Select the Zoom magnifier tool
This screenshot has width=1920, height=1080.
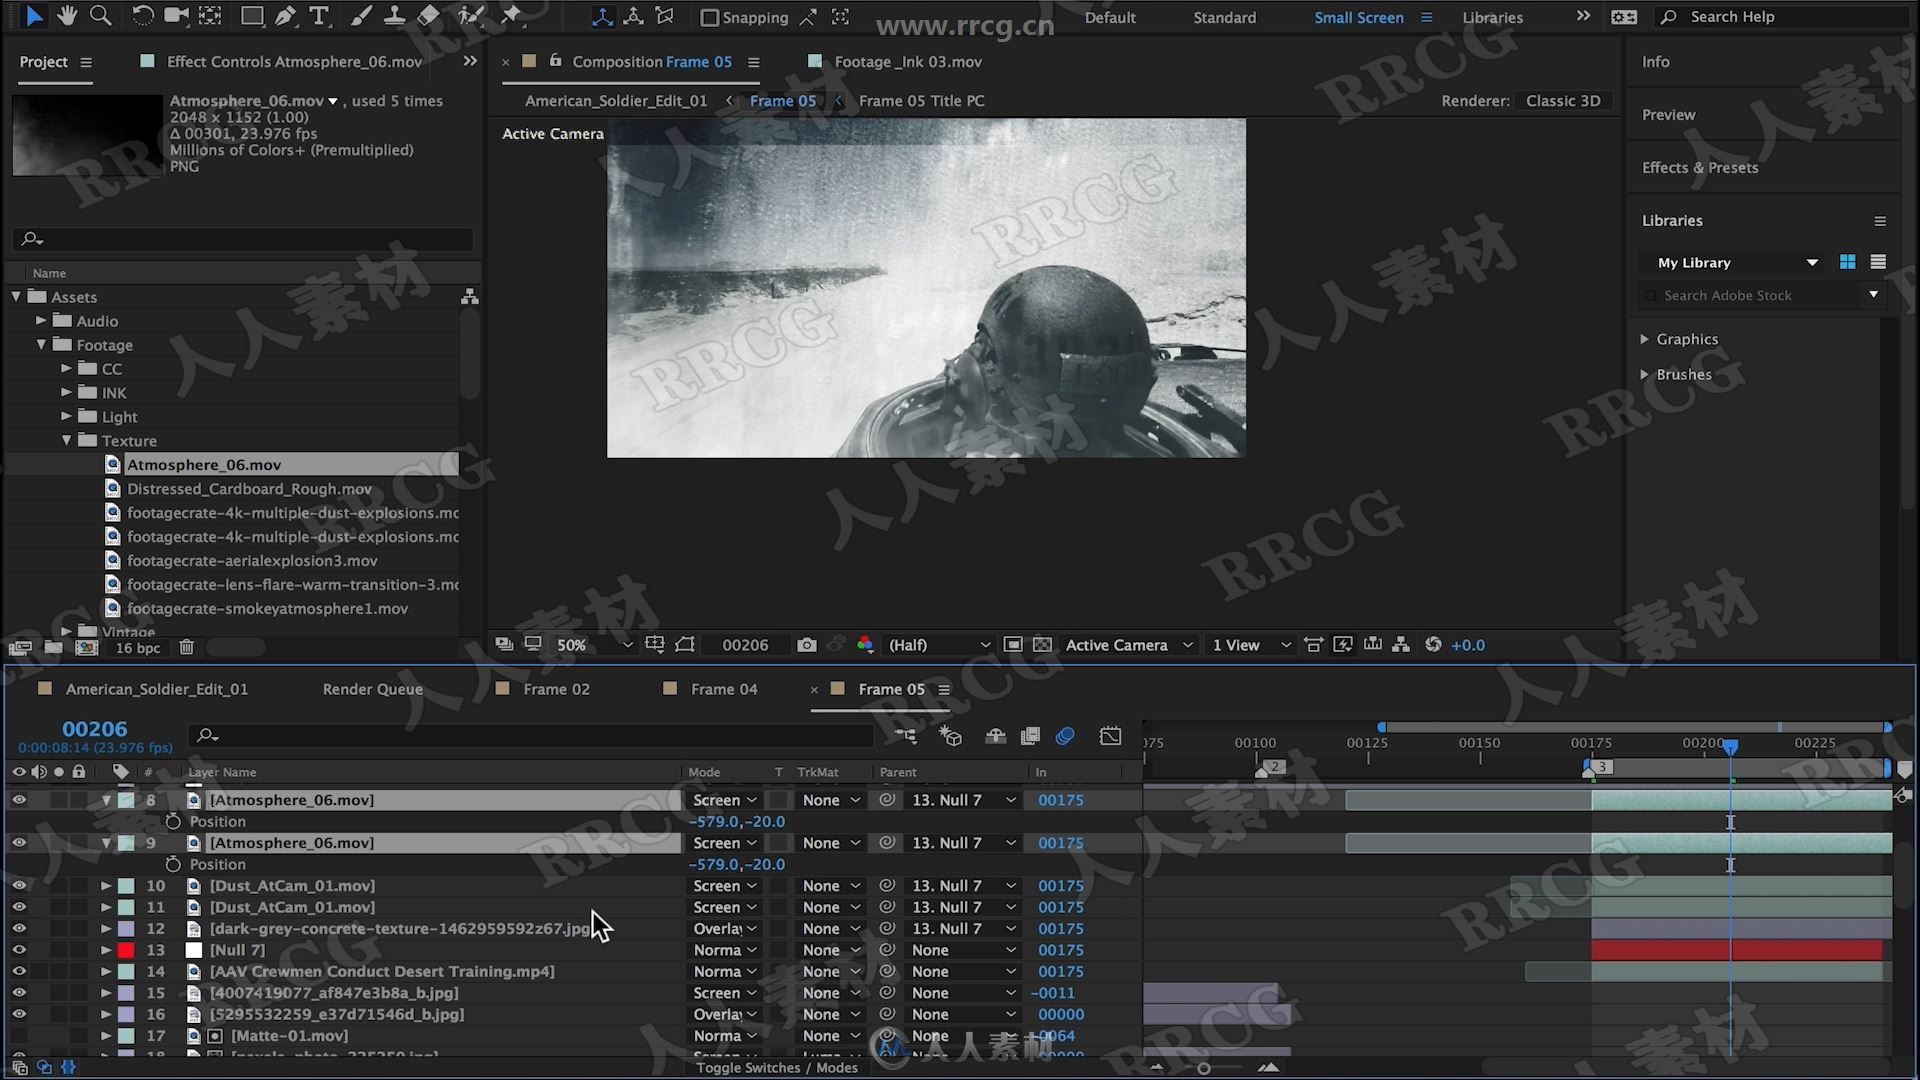click(x=100, y=15)
